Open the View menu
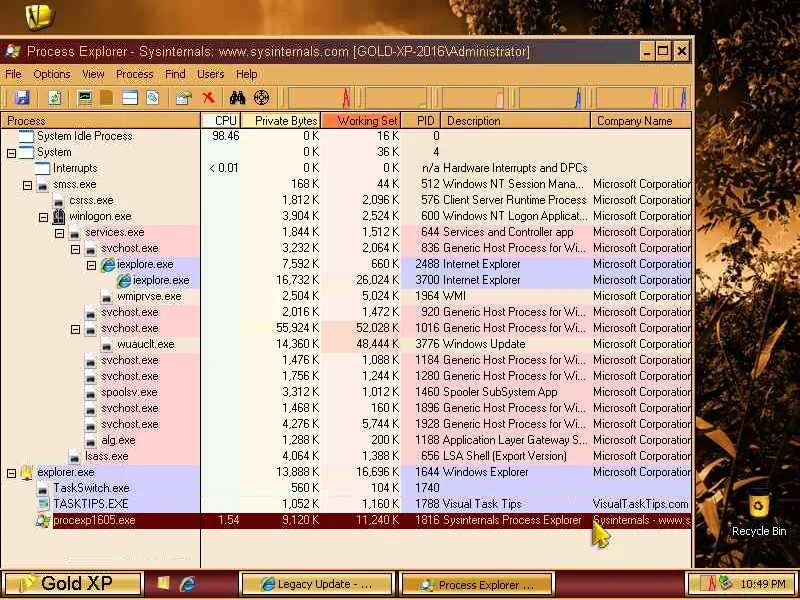Viewport: 800px width, 600px height. [x=93, y=74]
